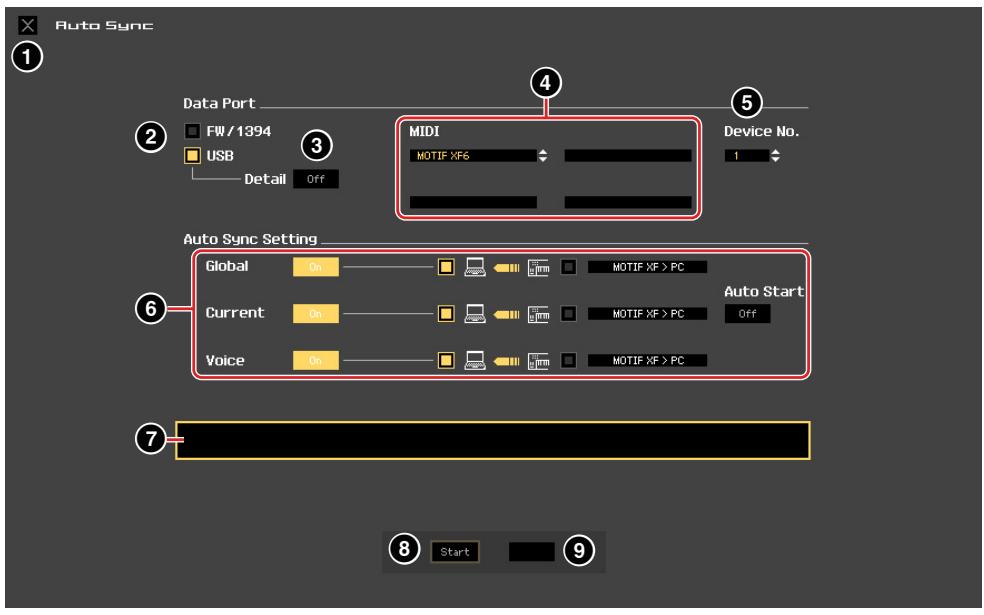Click the synthesizer icon in Current row
The width and height of the screenshot is (984, 615).
pos(538,314)
